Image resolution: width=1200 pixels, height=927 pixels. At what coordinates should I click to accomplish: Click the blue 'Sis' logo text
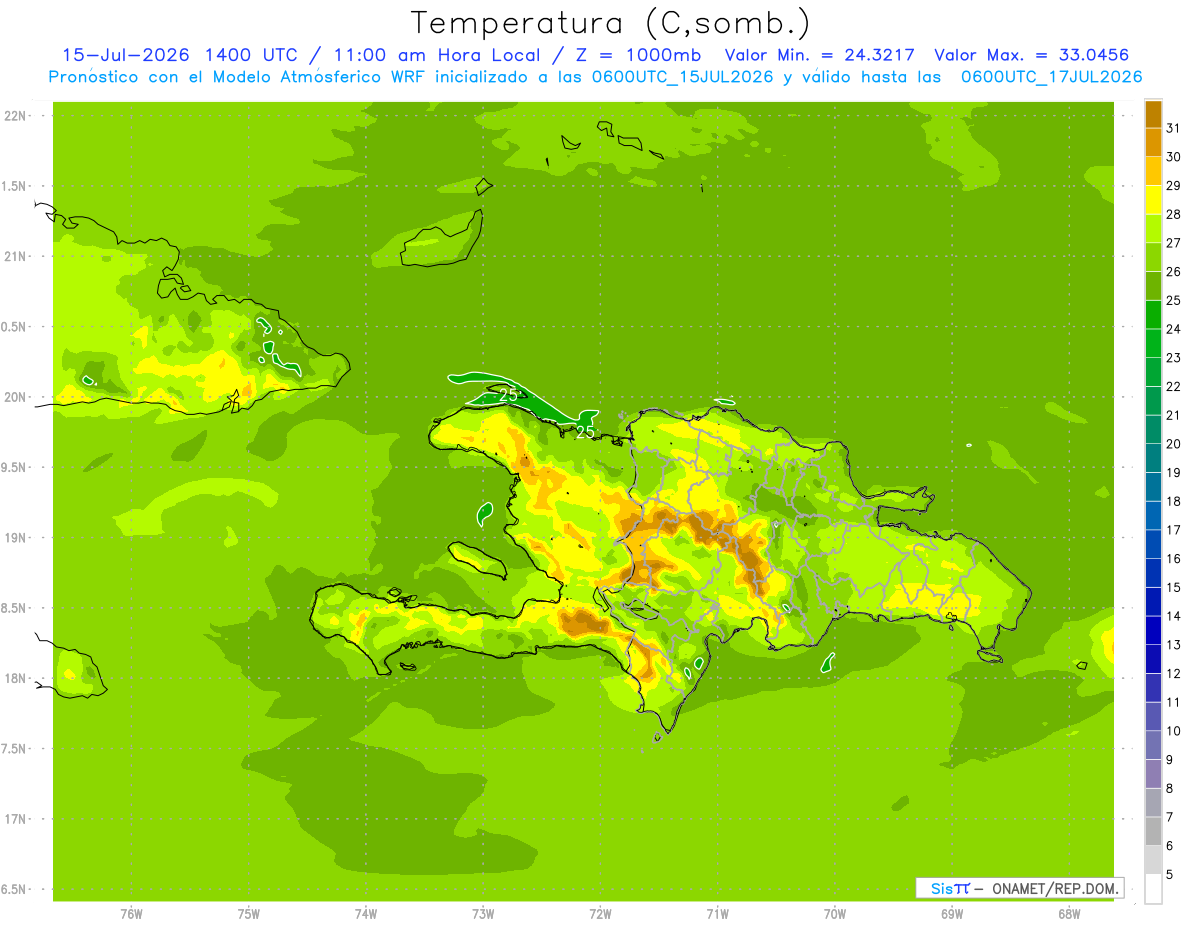[941, 888]
